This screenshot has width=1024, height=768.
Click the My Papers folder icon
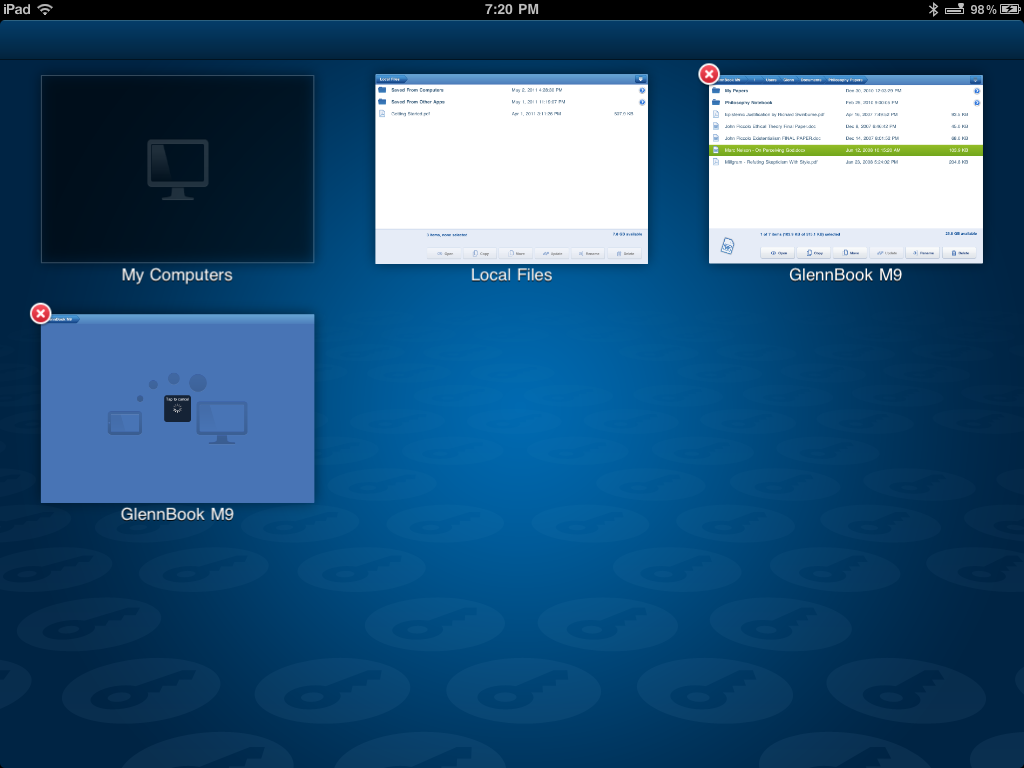click(716, 90)
